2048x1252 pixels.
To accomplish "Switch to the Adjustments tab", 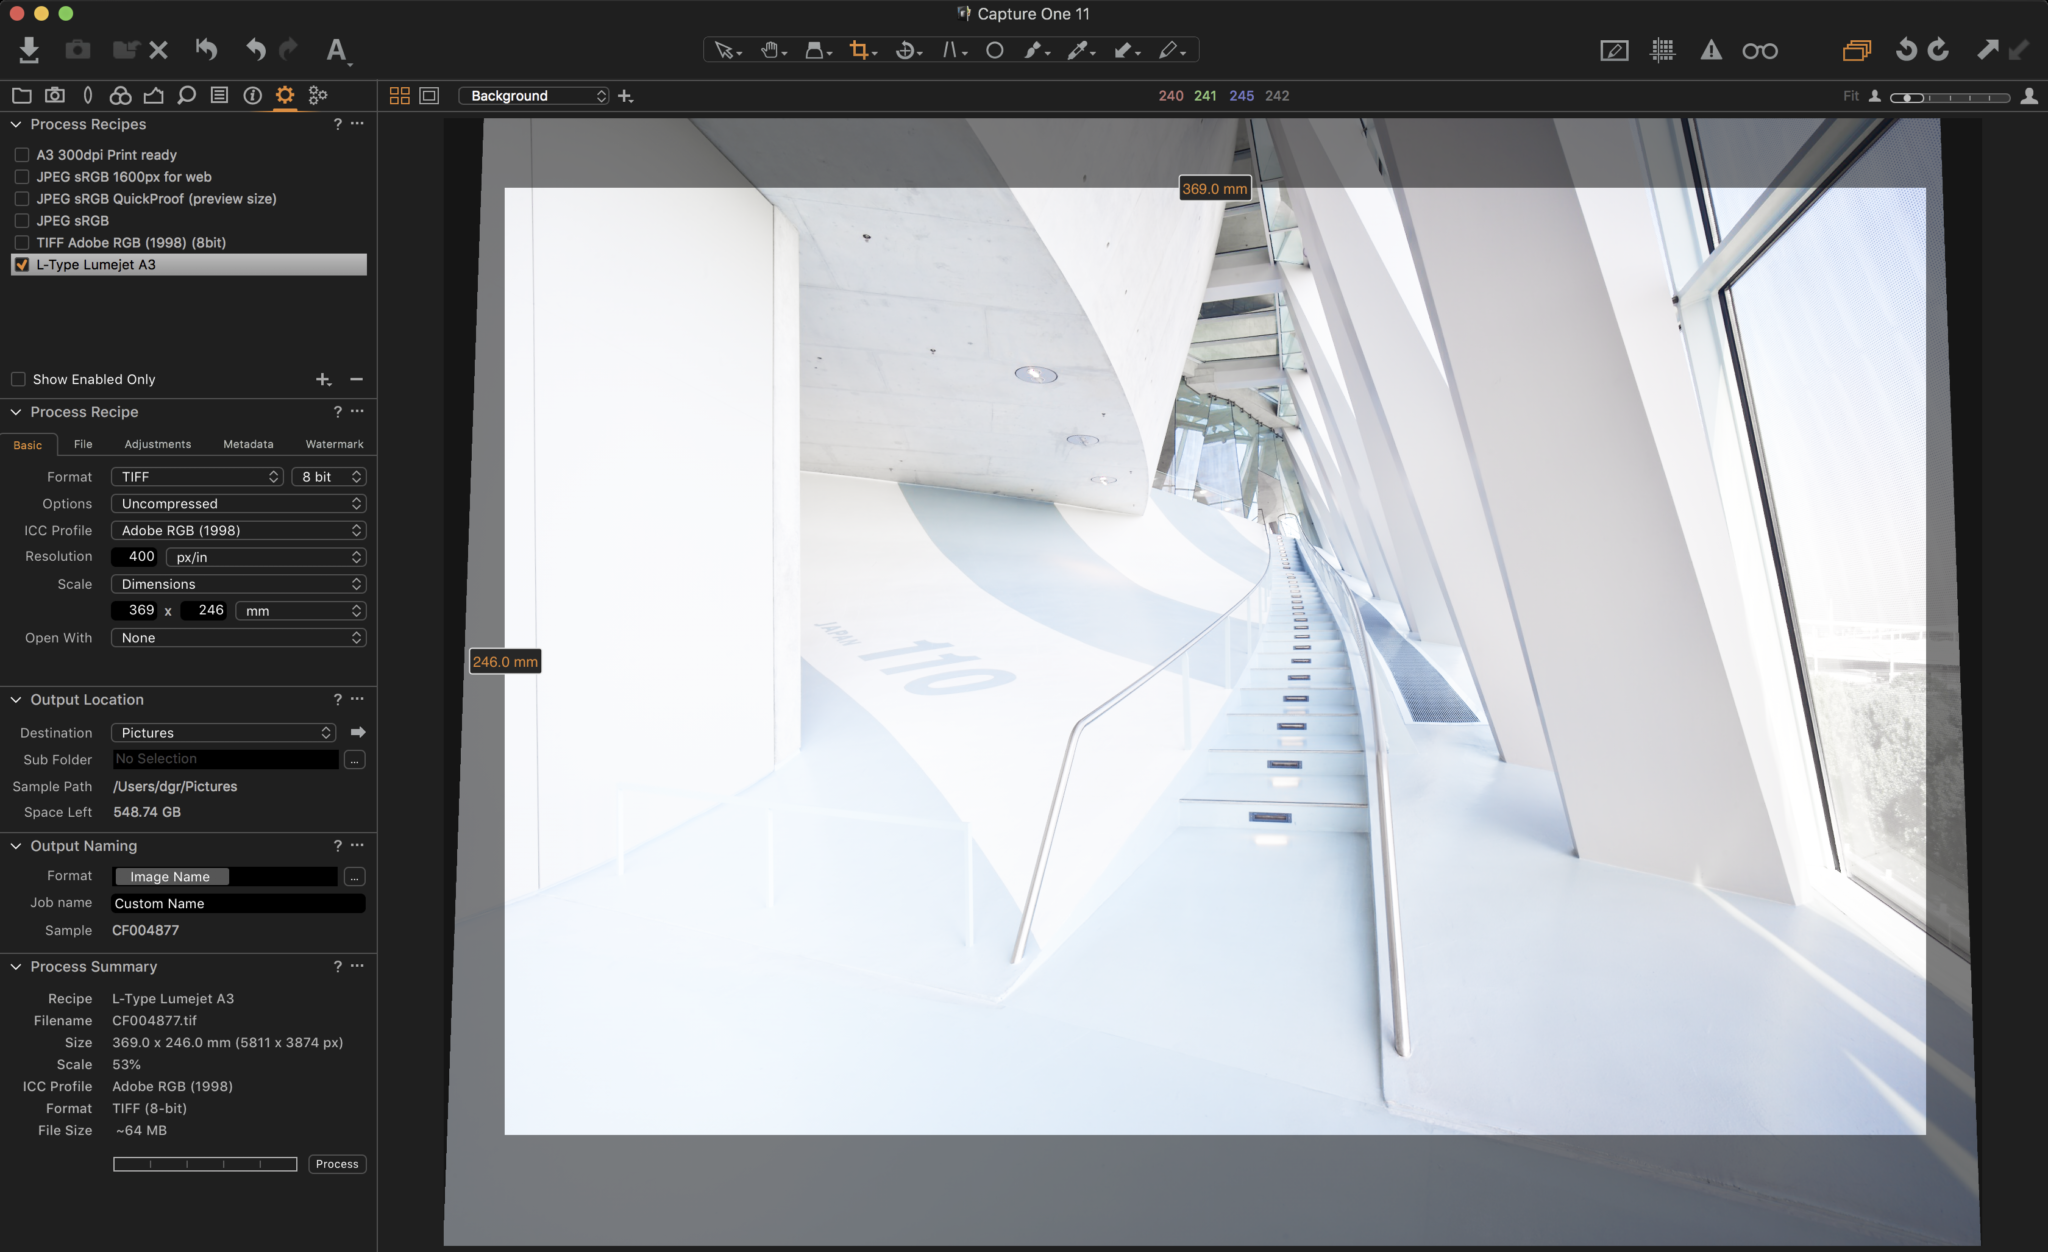I will pyautogui.click(x=158, y=444).
